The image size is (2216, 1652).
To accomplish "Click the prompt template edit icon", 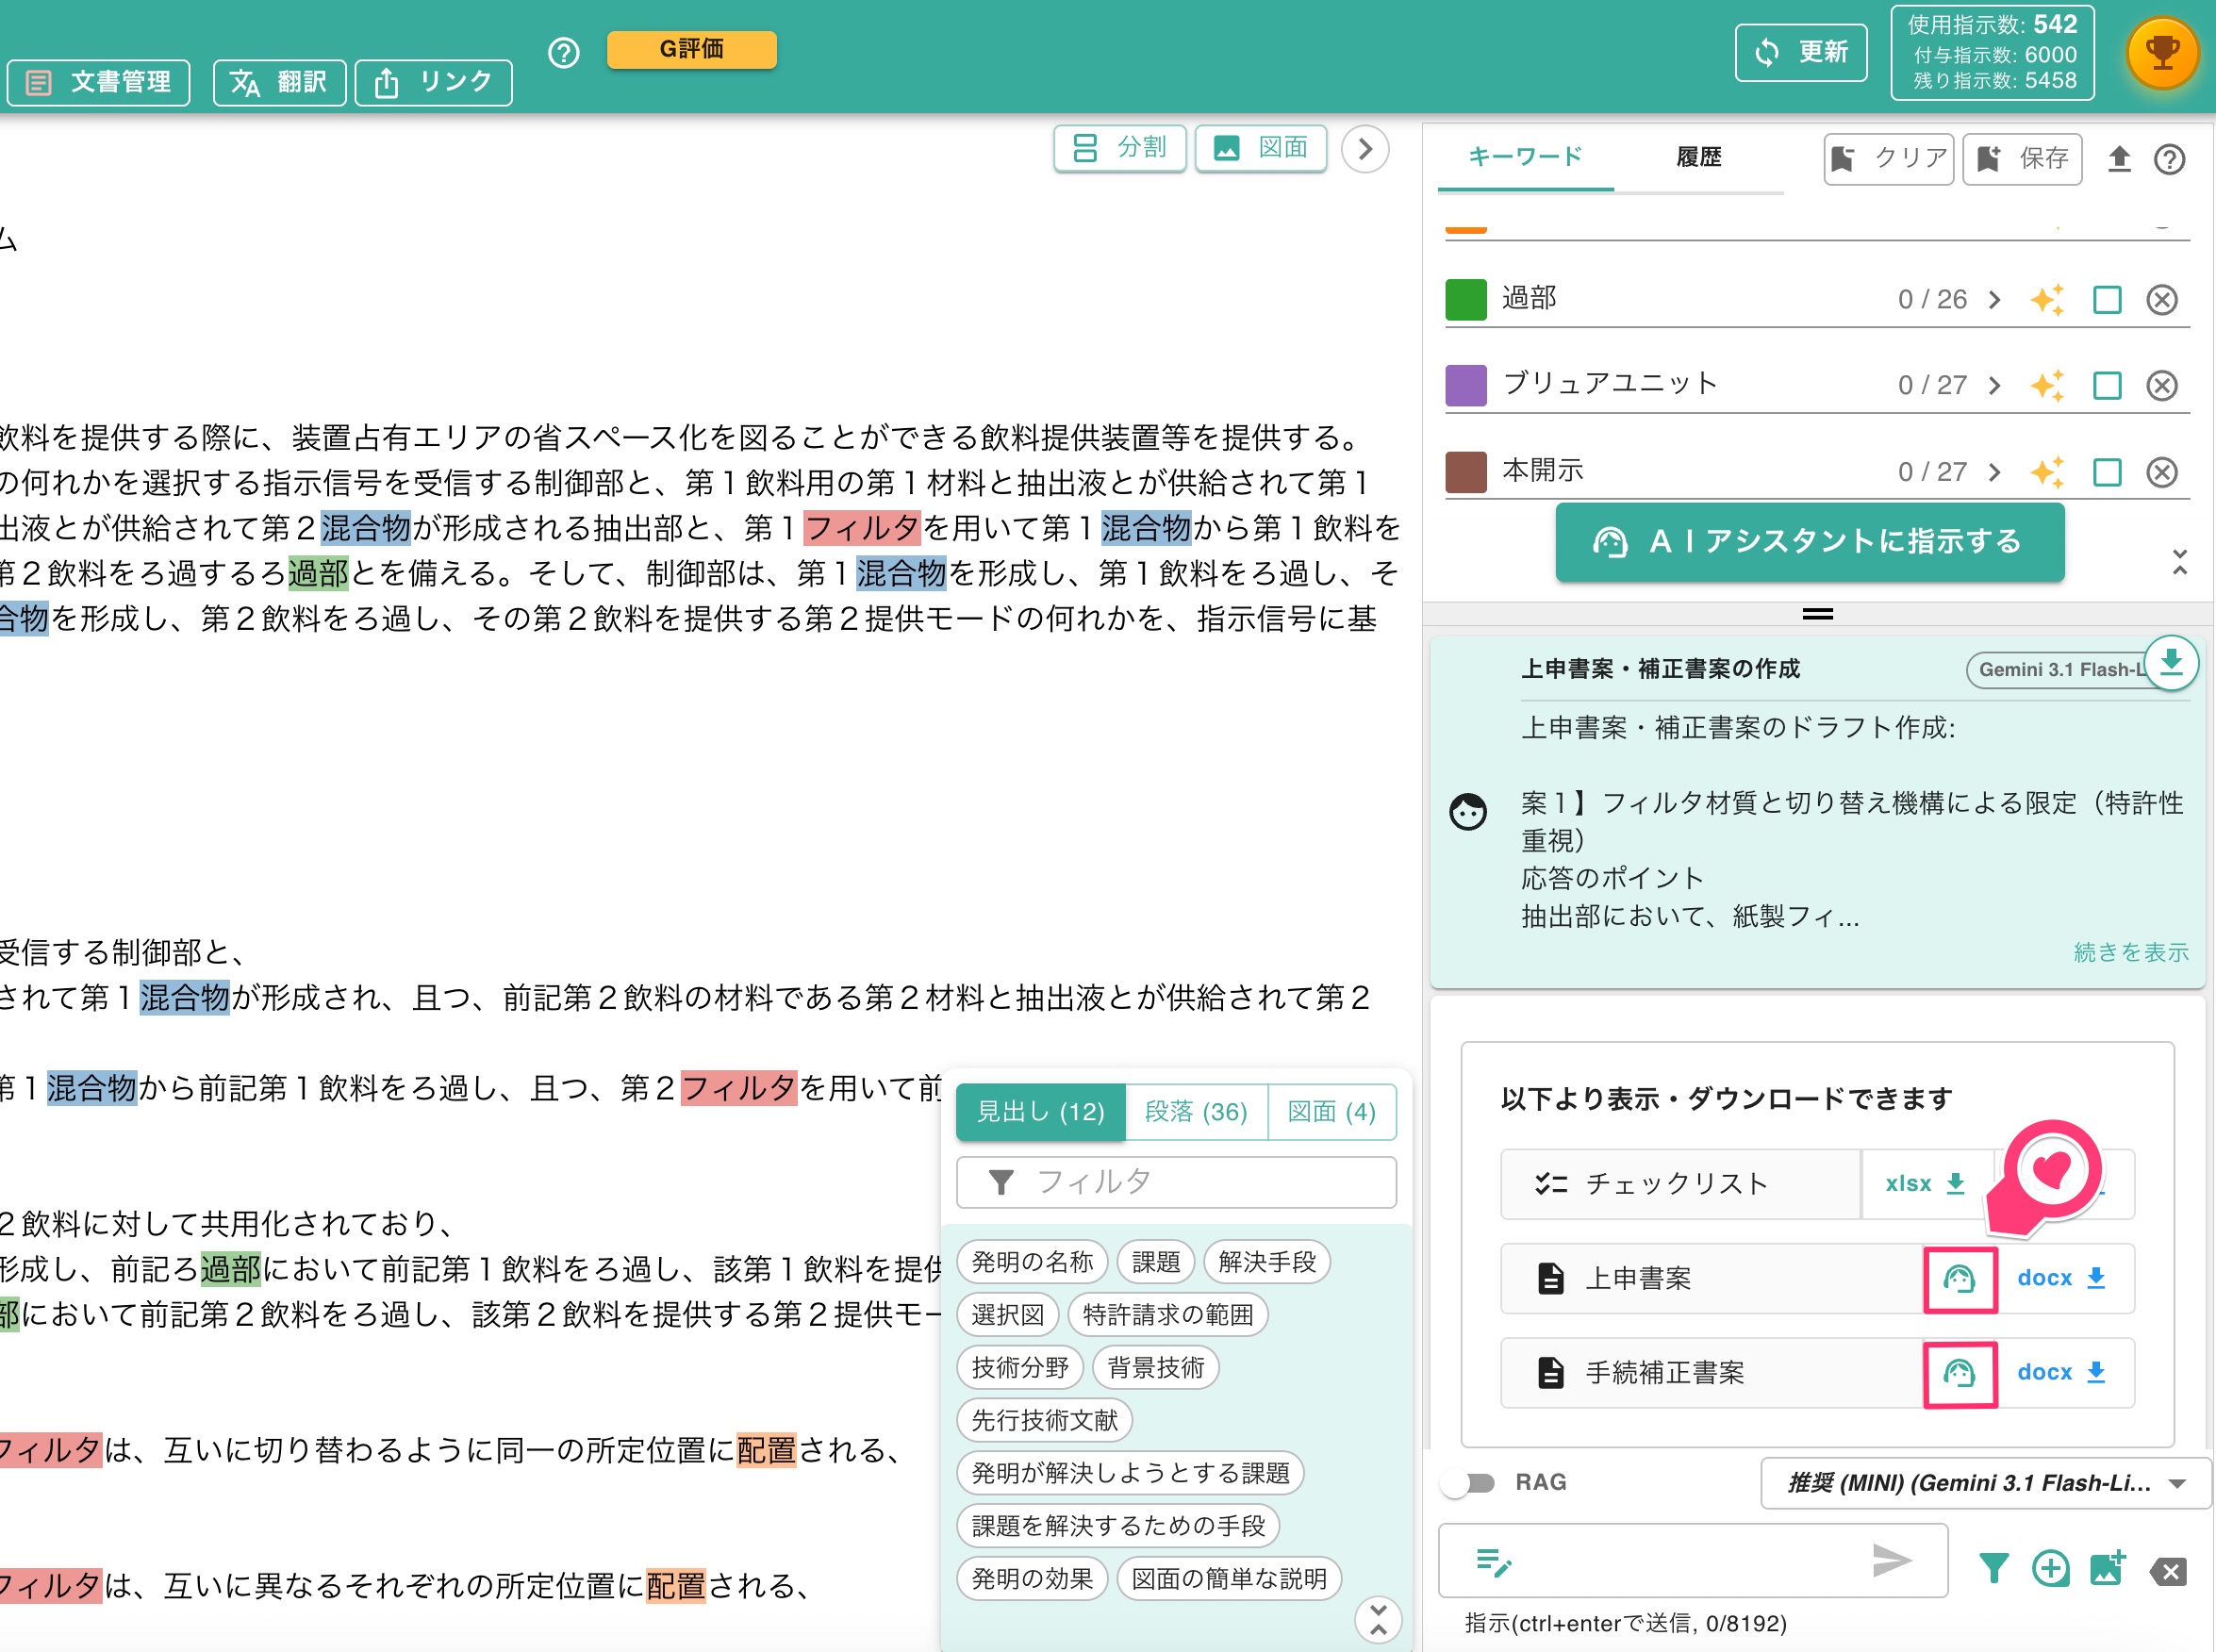I will pyautogui.click(x=1494, y=1562).
